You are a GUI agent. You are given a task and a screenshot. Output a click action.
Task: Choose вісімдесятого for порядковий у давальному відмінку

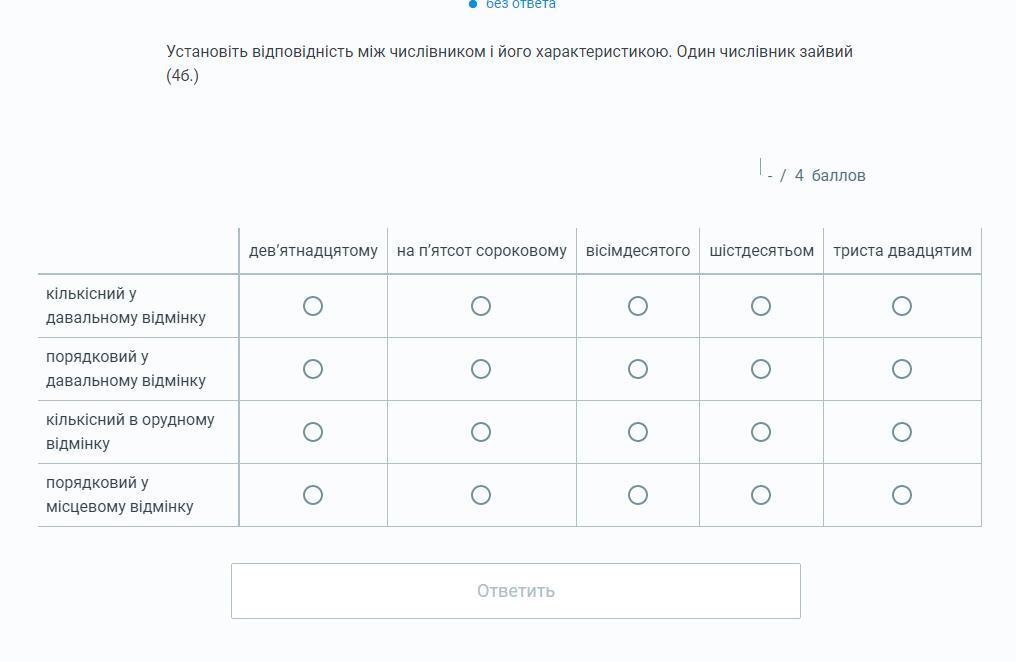pos(638,369)
